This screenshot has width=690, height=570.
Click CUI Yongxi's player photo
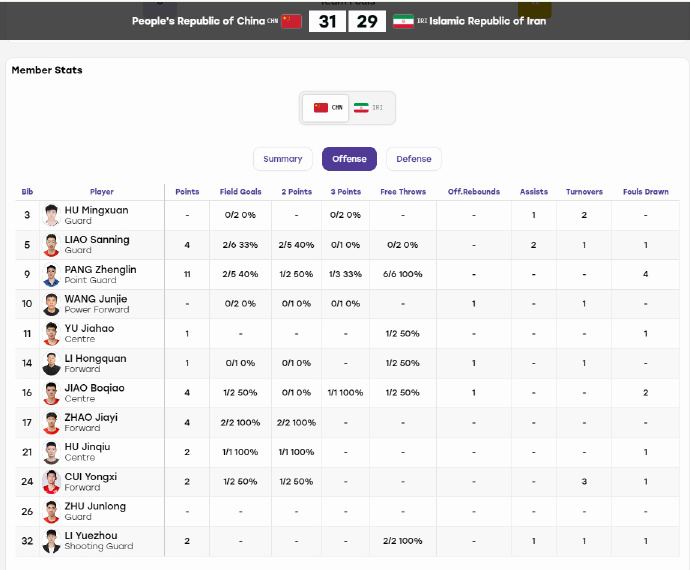click(51, 482)
